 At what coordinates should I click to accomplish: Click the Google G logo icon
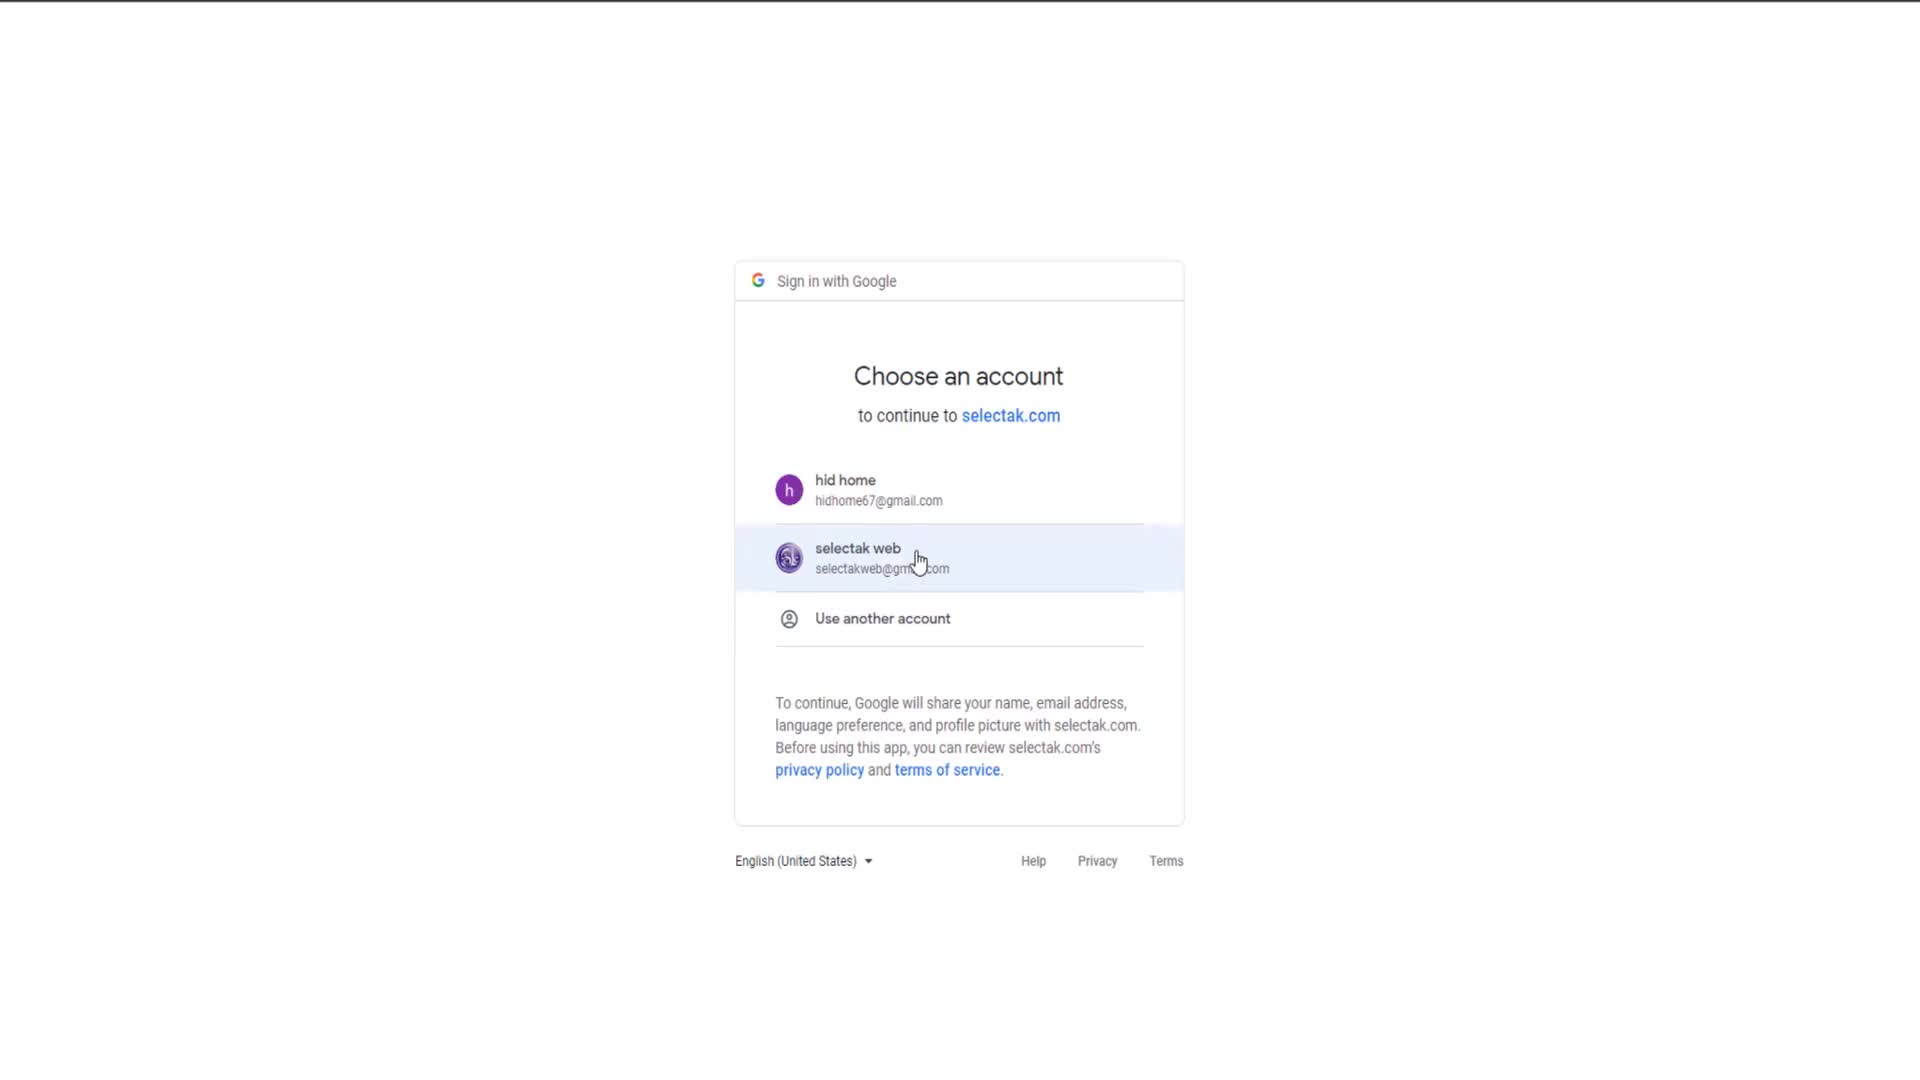click(758, 281)
